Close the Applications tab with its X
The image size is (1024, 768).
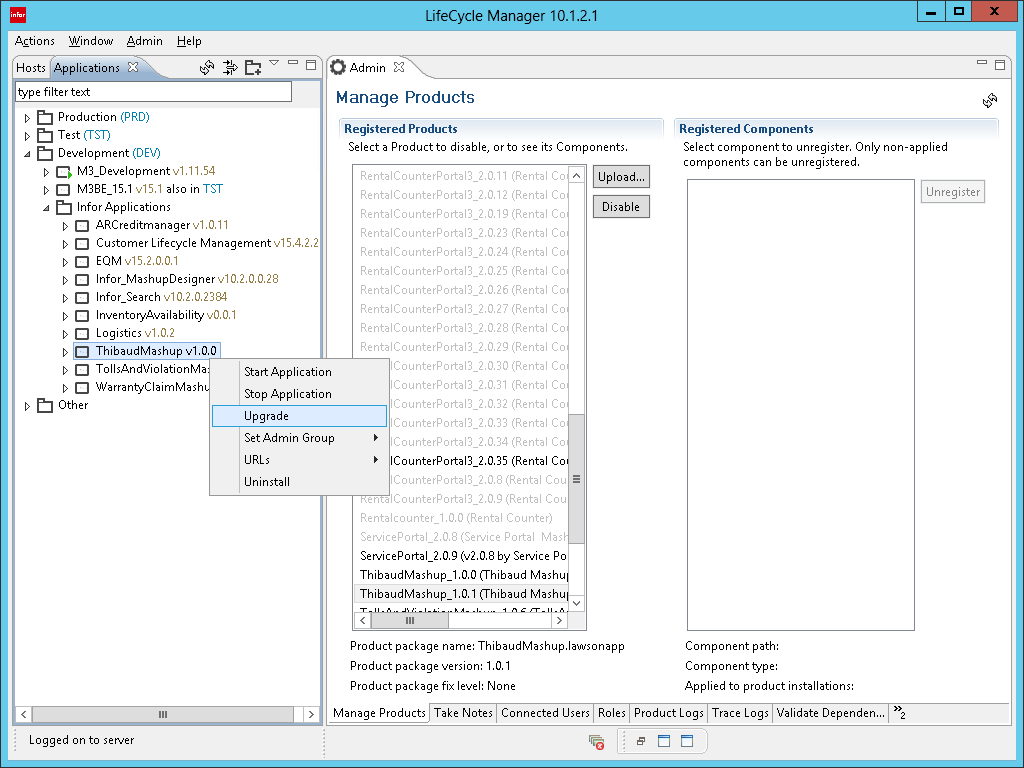[133, 67]
